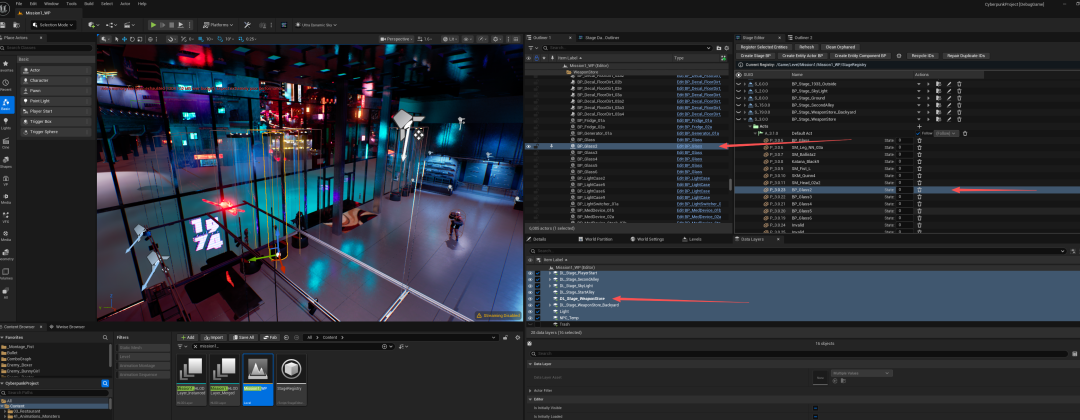Click delete icon for Default Act row
Viewport: 1080px width, 420px height.
[965, 133]
